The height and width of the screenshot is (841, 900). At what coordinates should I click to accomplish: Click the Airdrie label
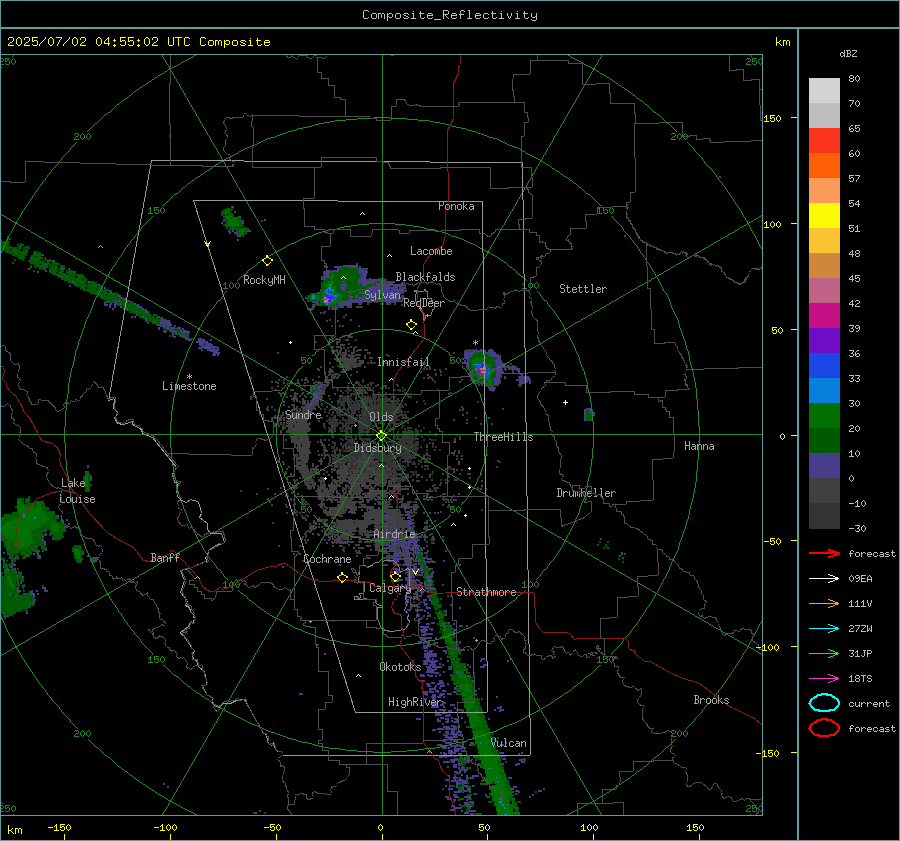tap(394, 534)
